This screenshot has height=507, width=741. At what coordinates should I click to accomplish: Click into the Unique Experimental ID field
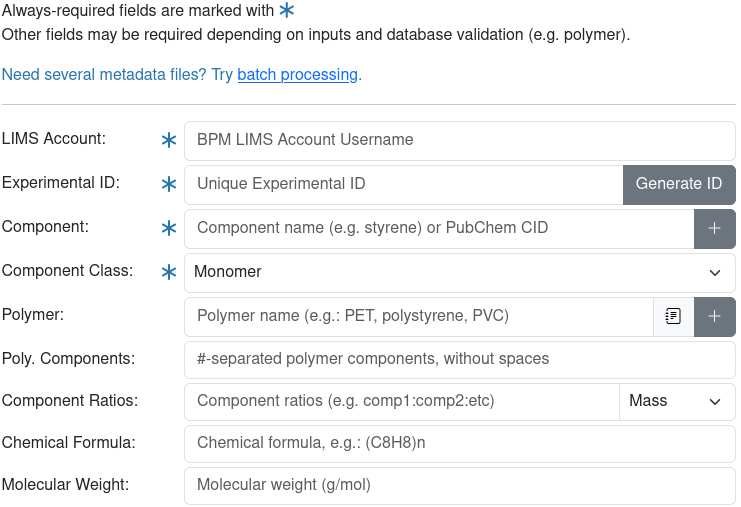[404, 185]
